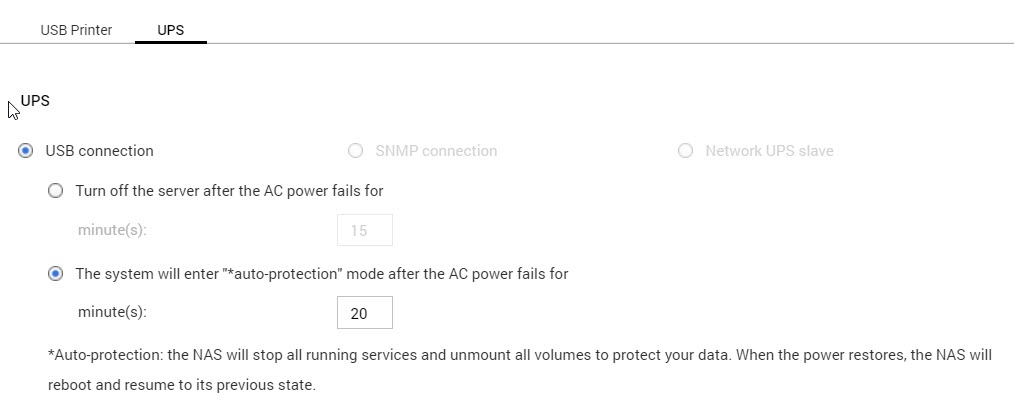Click the minutes field showing 15
Image resolution: width=1014 pixels, height=403 pixels.
coord(365,230)
